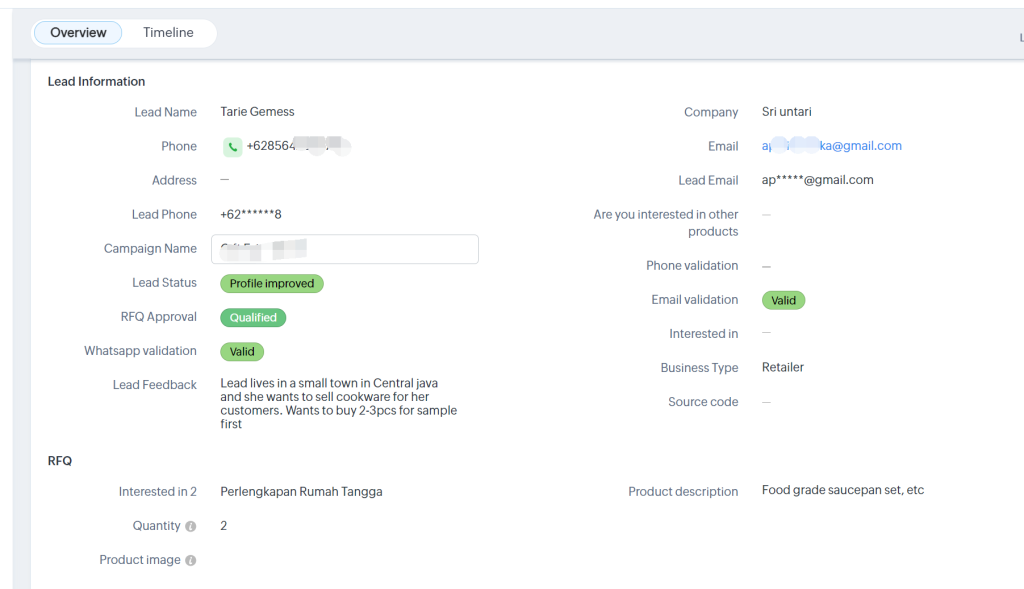
Task: Click the Qualified RFQ Approval badge
Action: [x=253, y=317]
